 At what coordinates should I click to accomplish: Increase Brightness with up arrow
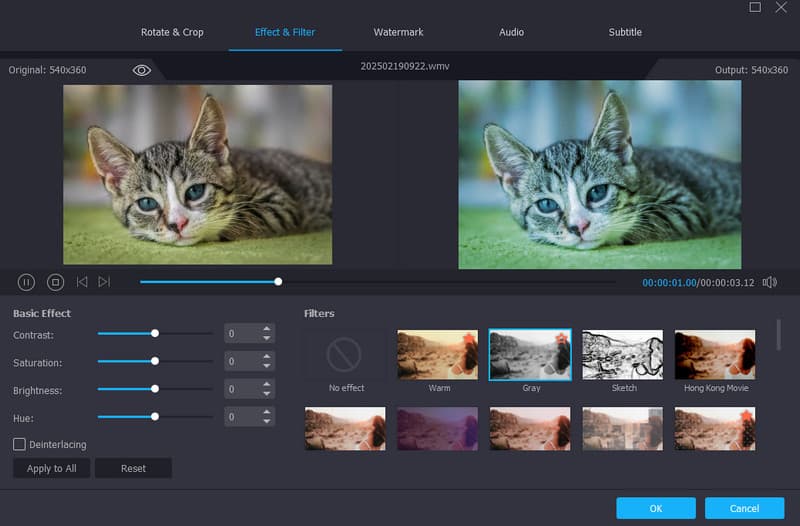[266, 384]
